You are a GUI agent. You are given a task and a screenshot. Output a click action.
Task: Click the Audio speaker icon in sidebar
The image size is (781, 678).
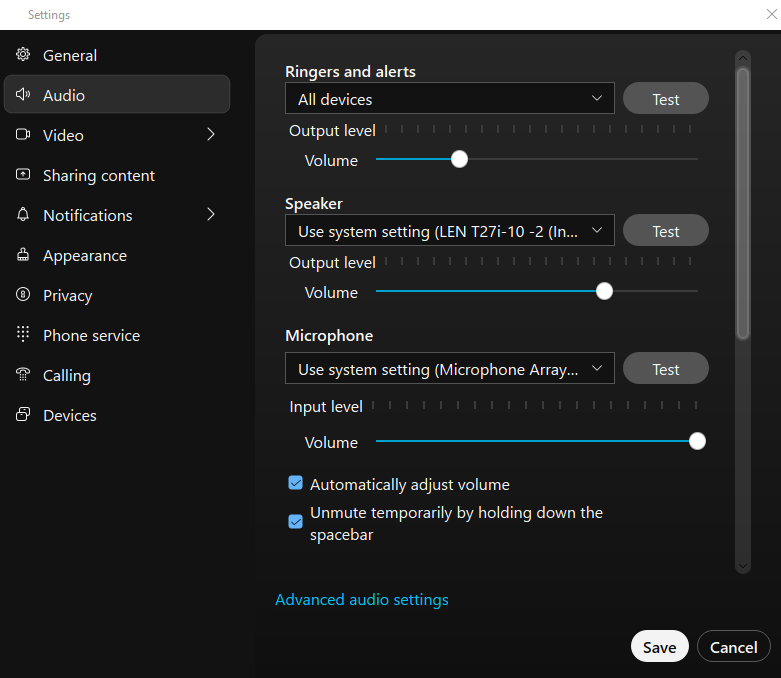pos(23,95)
